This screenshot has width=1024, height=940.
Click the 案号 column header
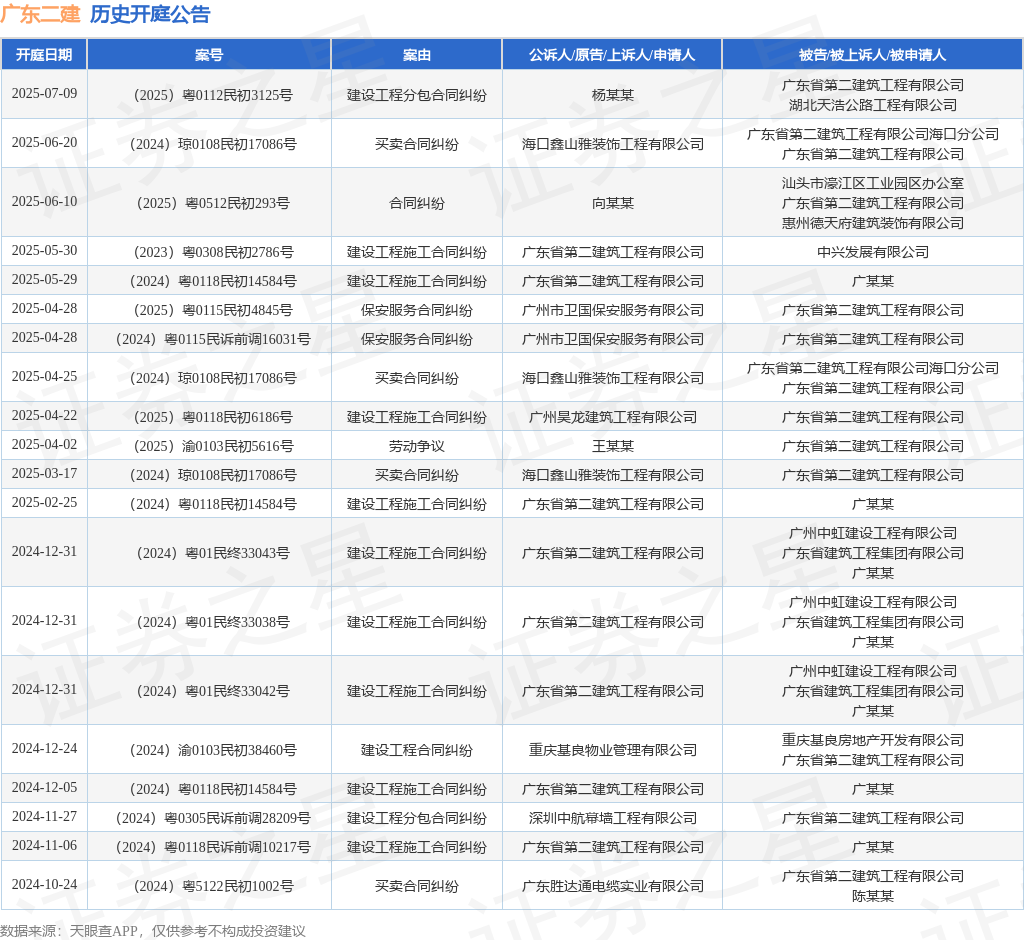(x=209, y=55)
